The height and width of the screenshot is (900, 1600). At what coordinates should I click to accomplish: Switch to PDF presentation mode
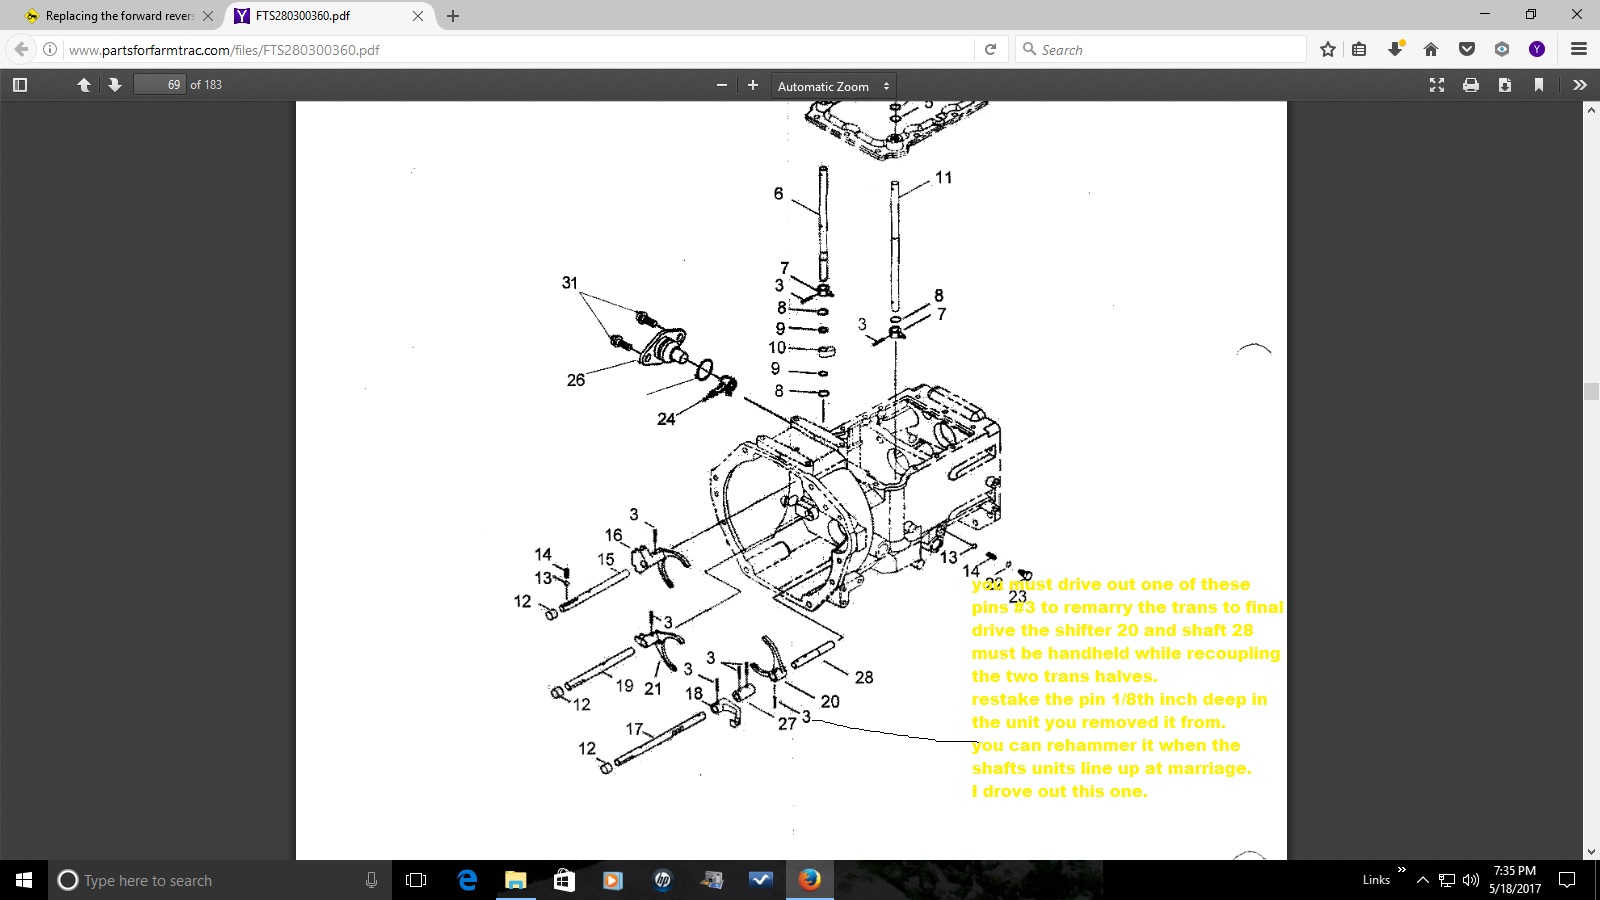(1437, 85)
